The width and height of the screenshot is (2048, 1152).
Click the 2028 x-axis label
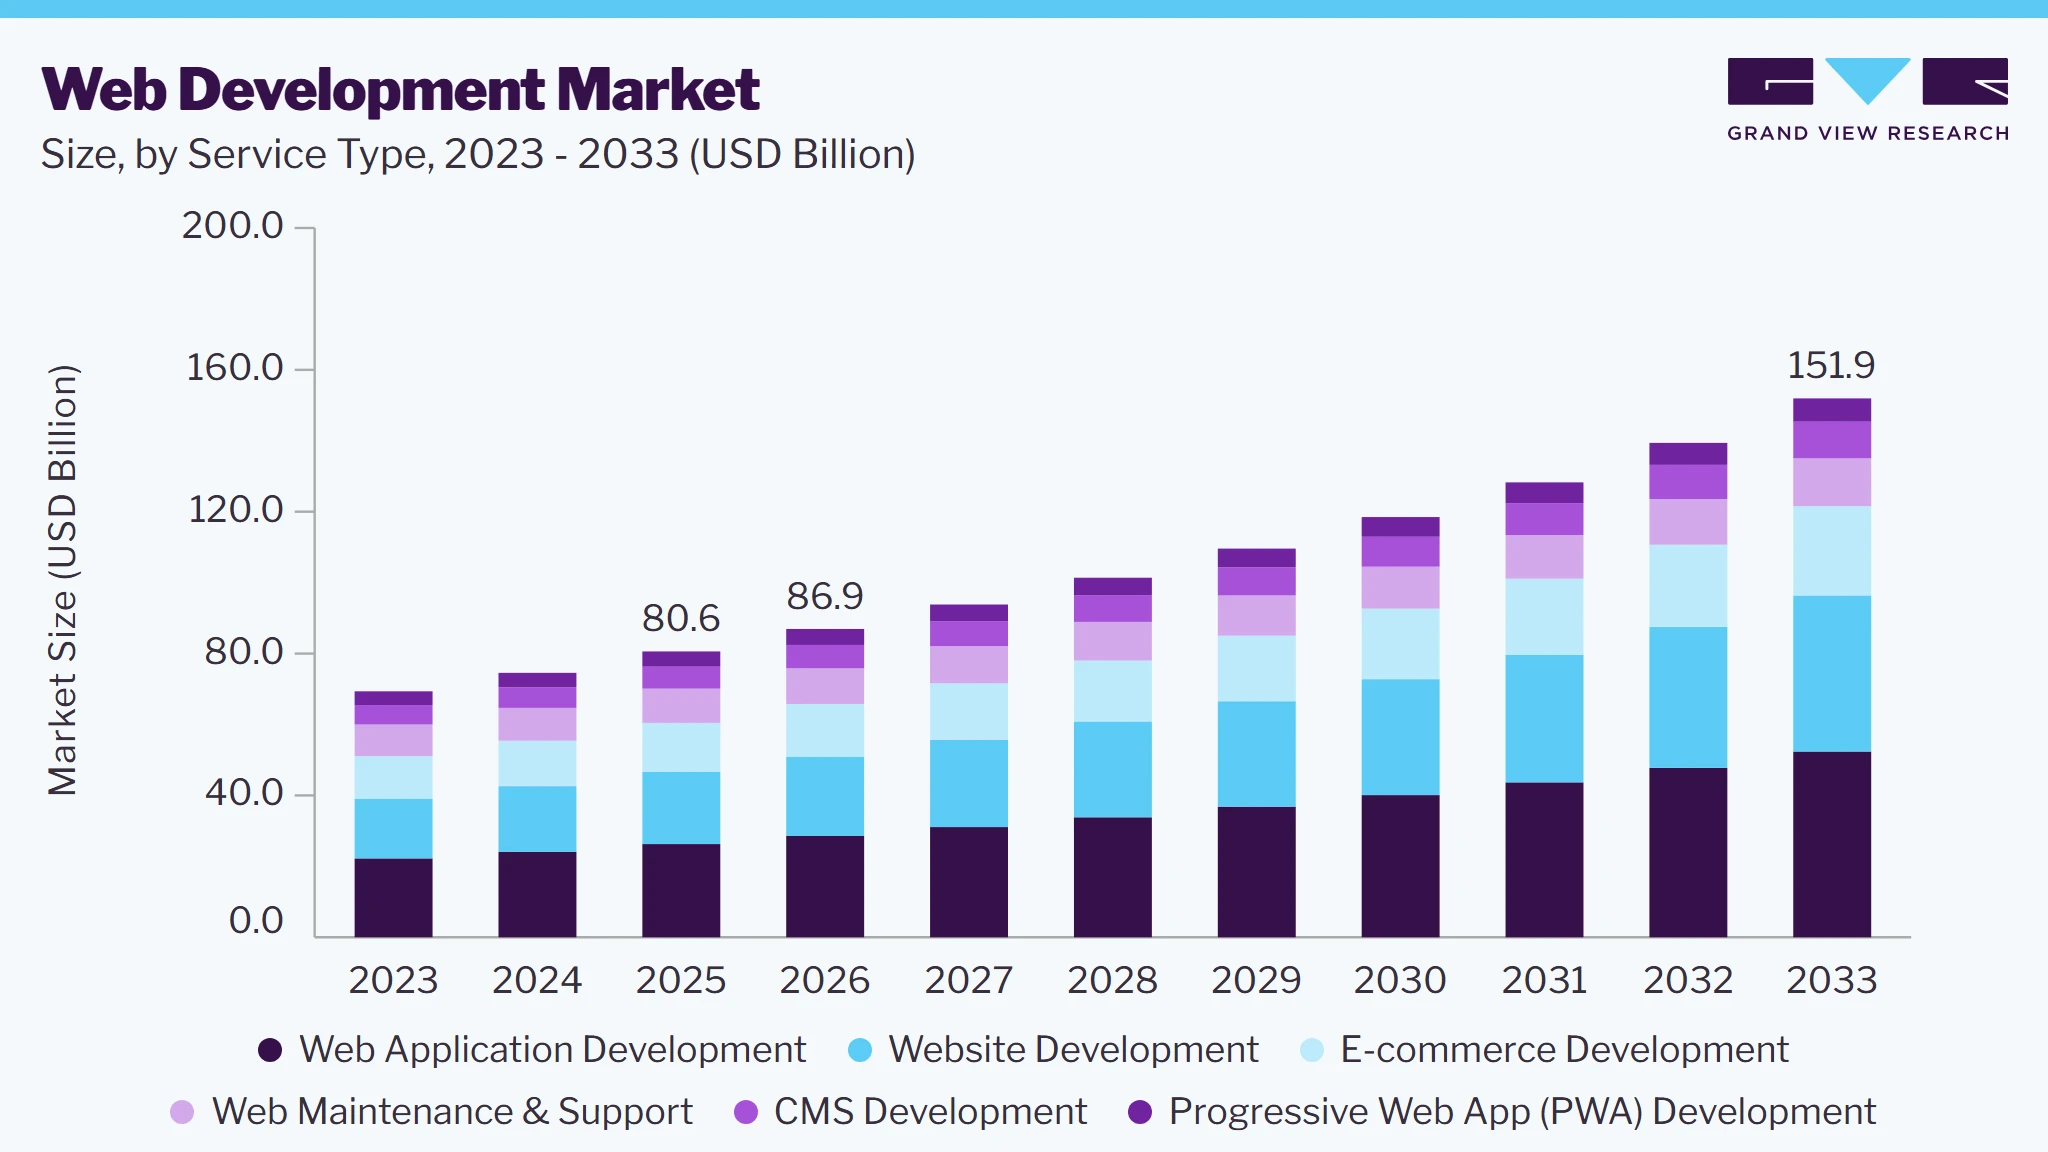point(1112,980)
